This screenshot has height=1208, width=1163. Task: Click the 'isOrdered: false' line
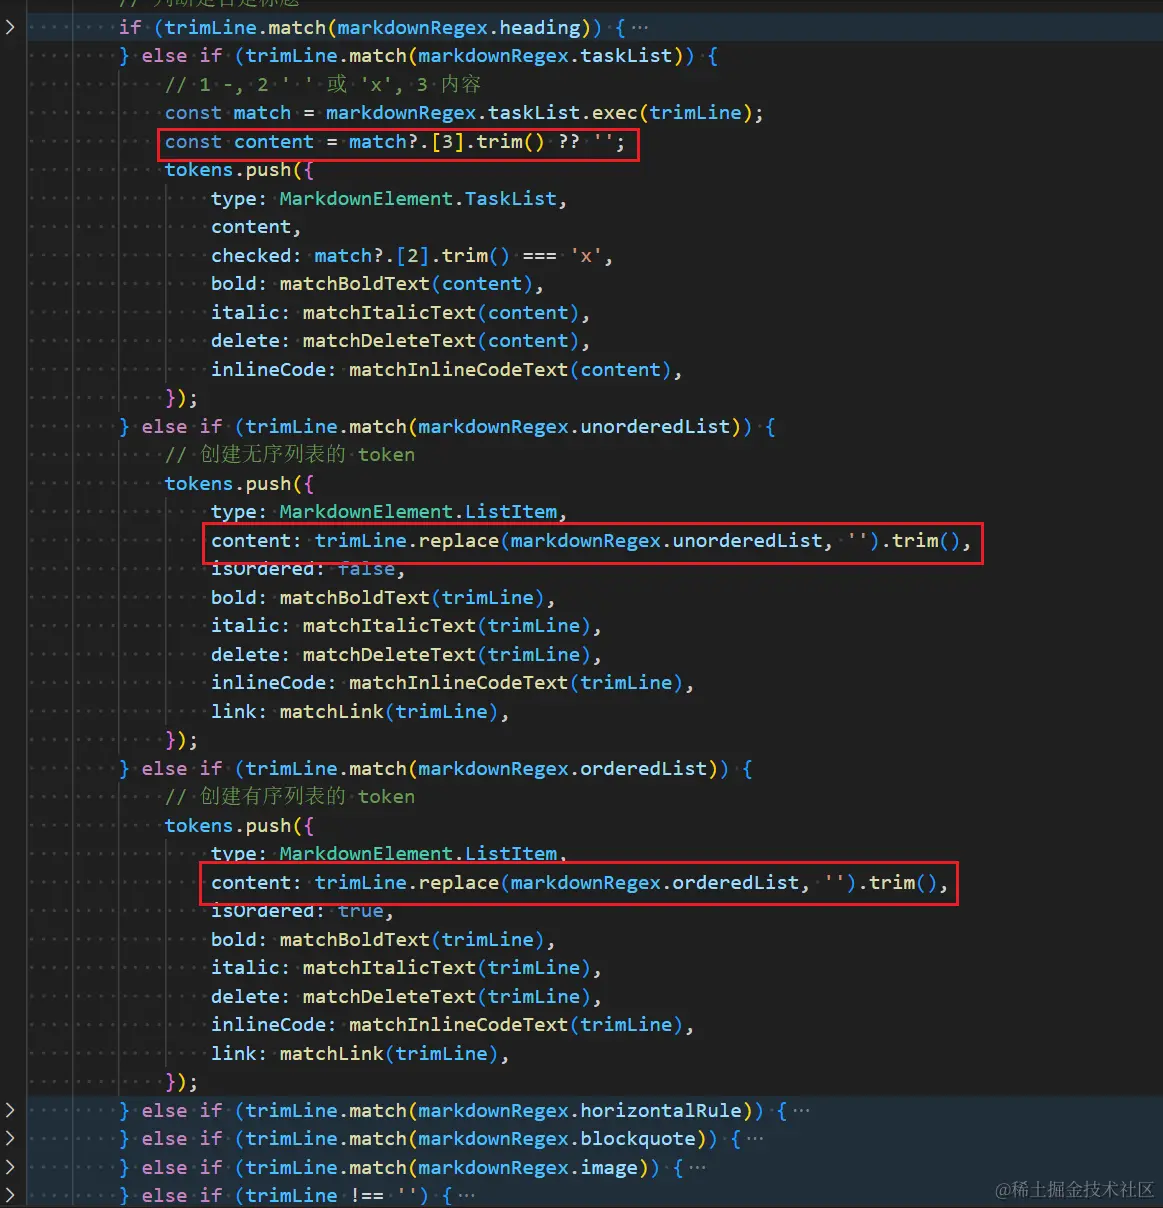pos(308,569)
